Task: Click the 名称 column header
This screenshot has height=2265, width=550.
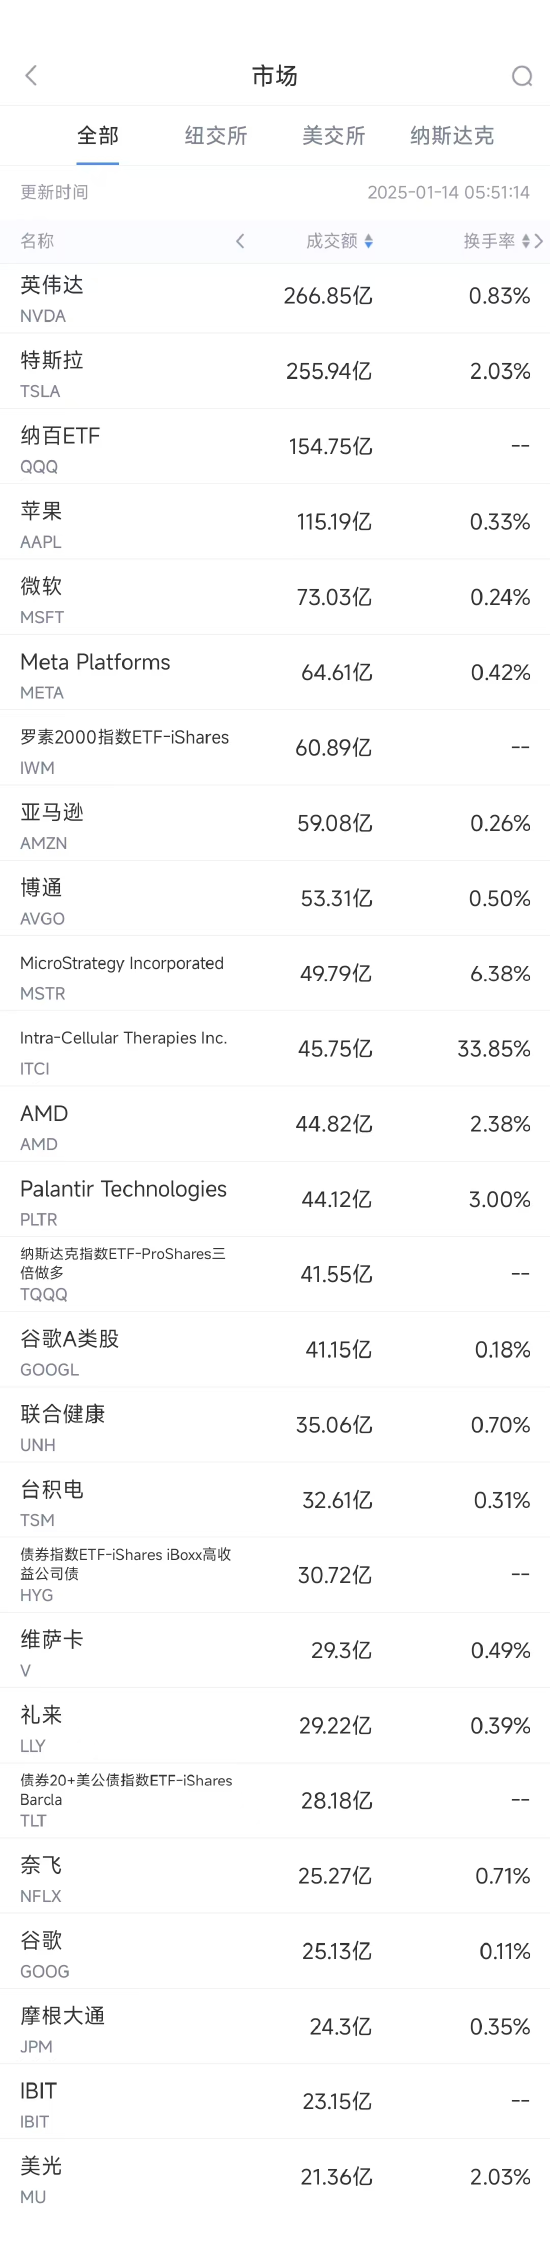Action: (x=37, y=241)
